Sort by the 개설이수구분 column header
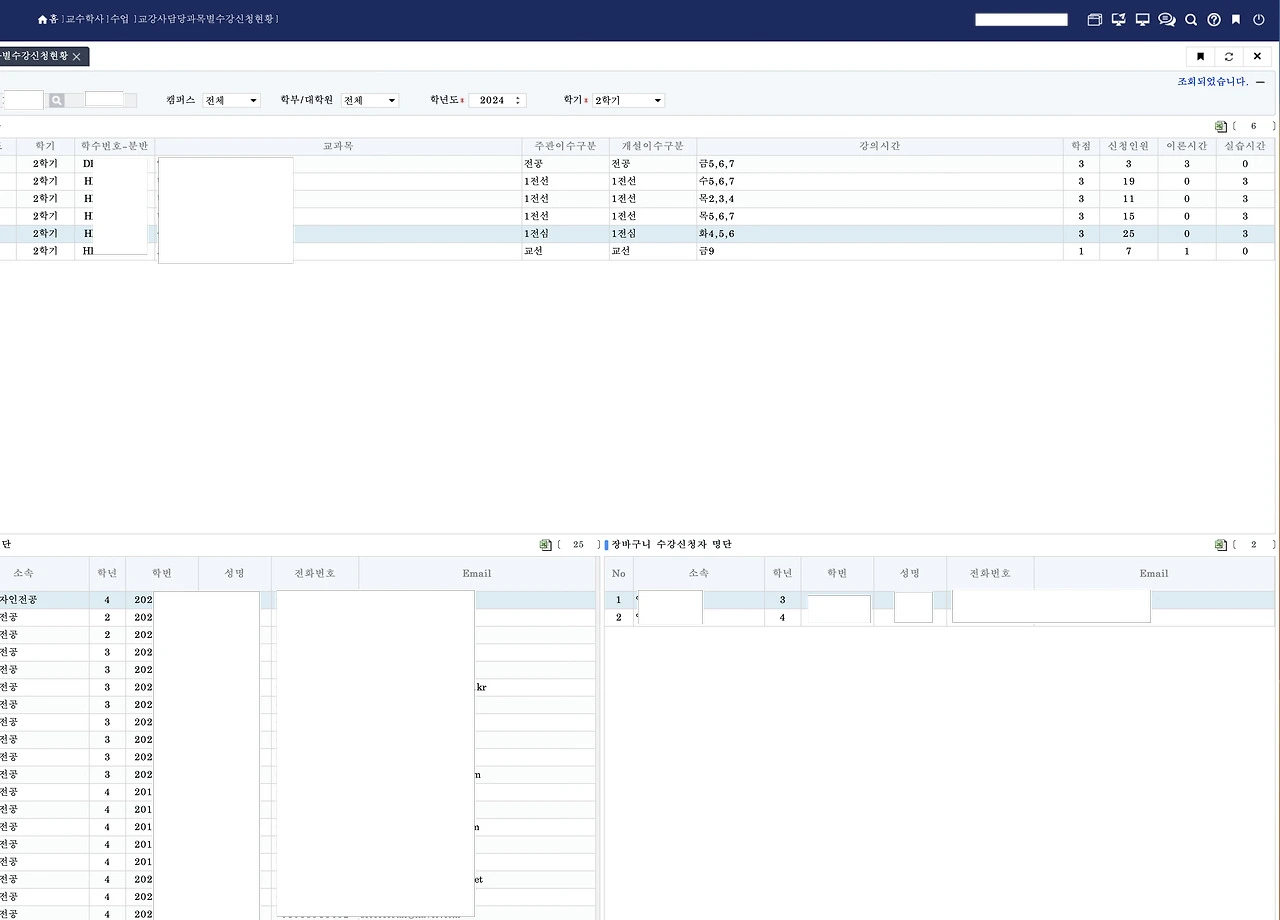Screen dimensions: 1280x920 [652, 146]
